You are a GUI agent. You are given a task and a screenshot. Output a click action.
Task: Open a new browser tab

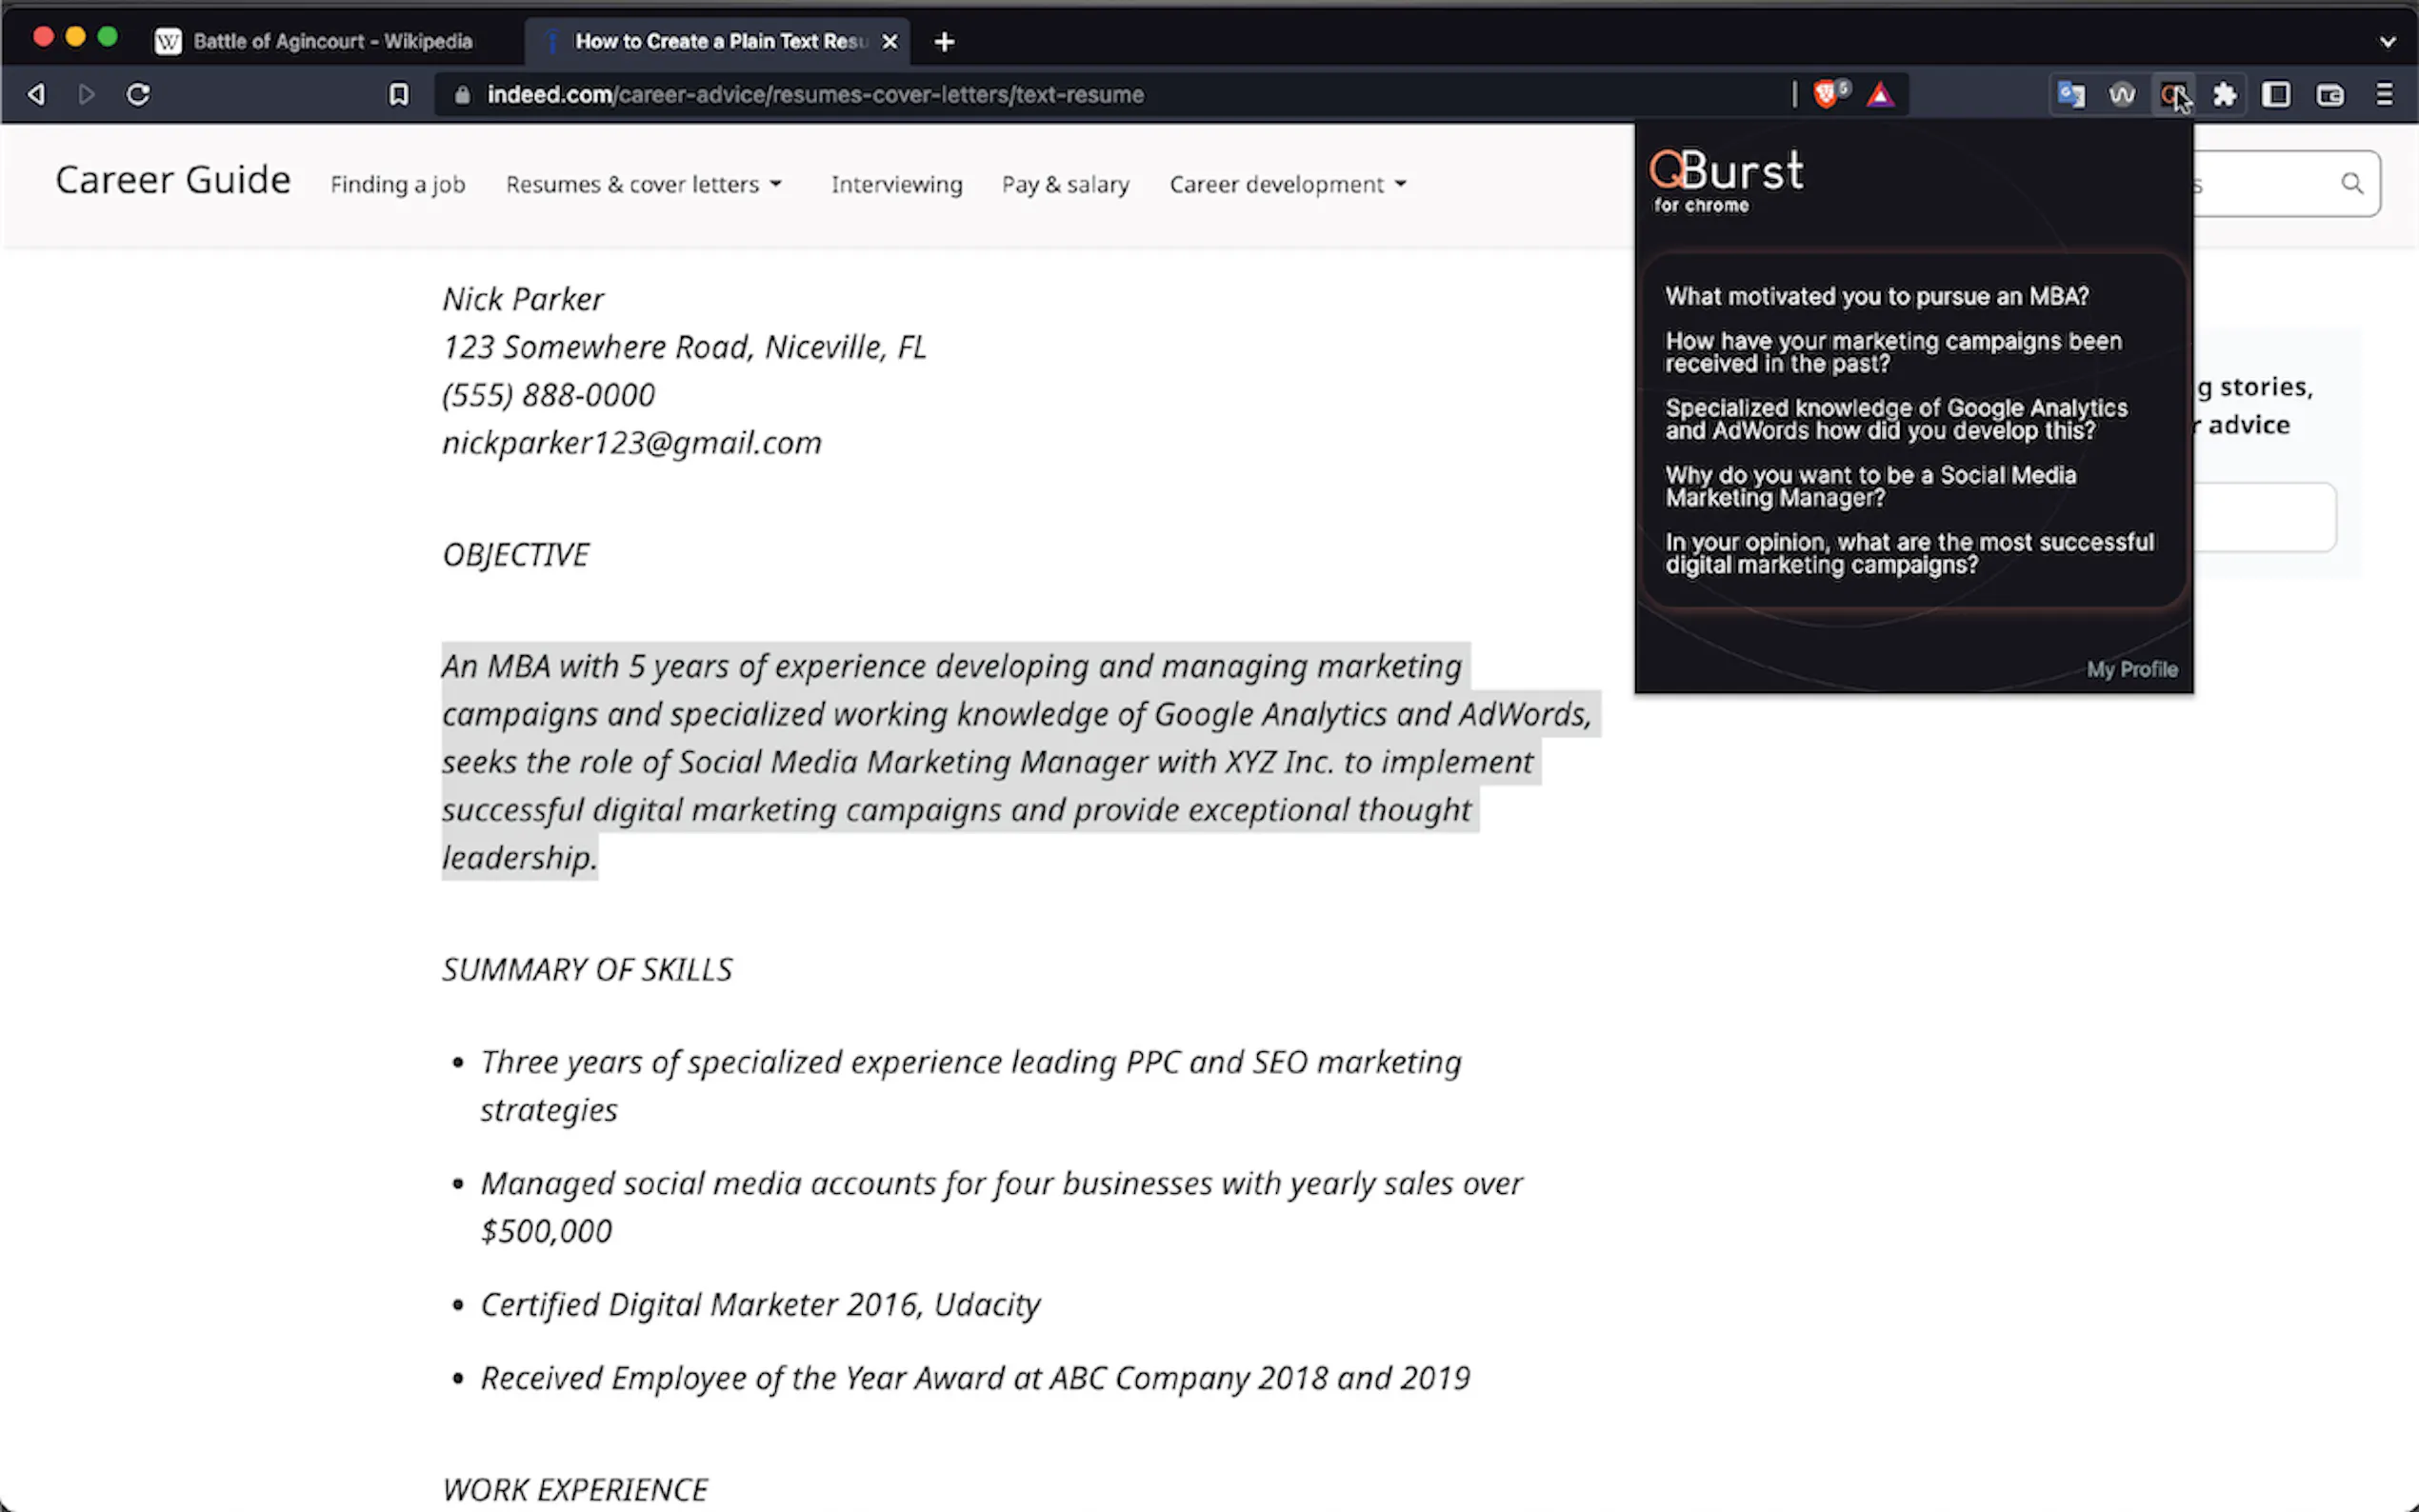[x=944, y=41]
